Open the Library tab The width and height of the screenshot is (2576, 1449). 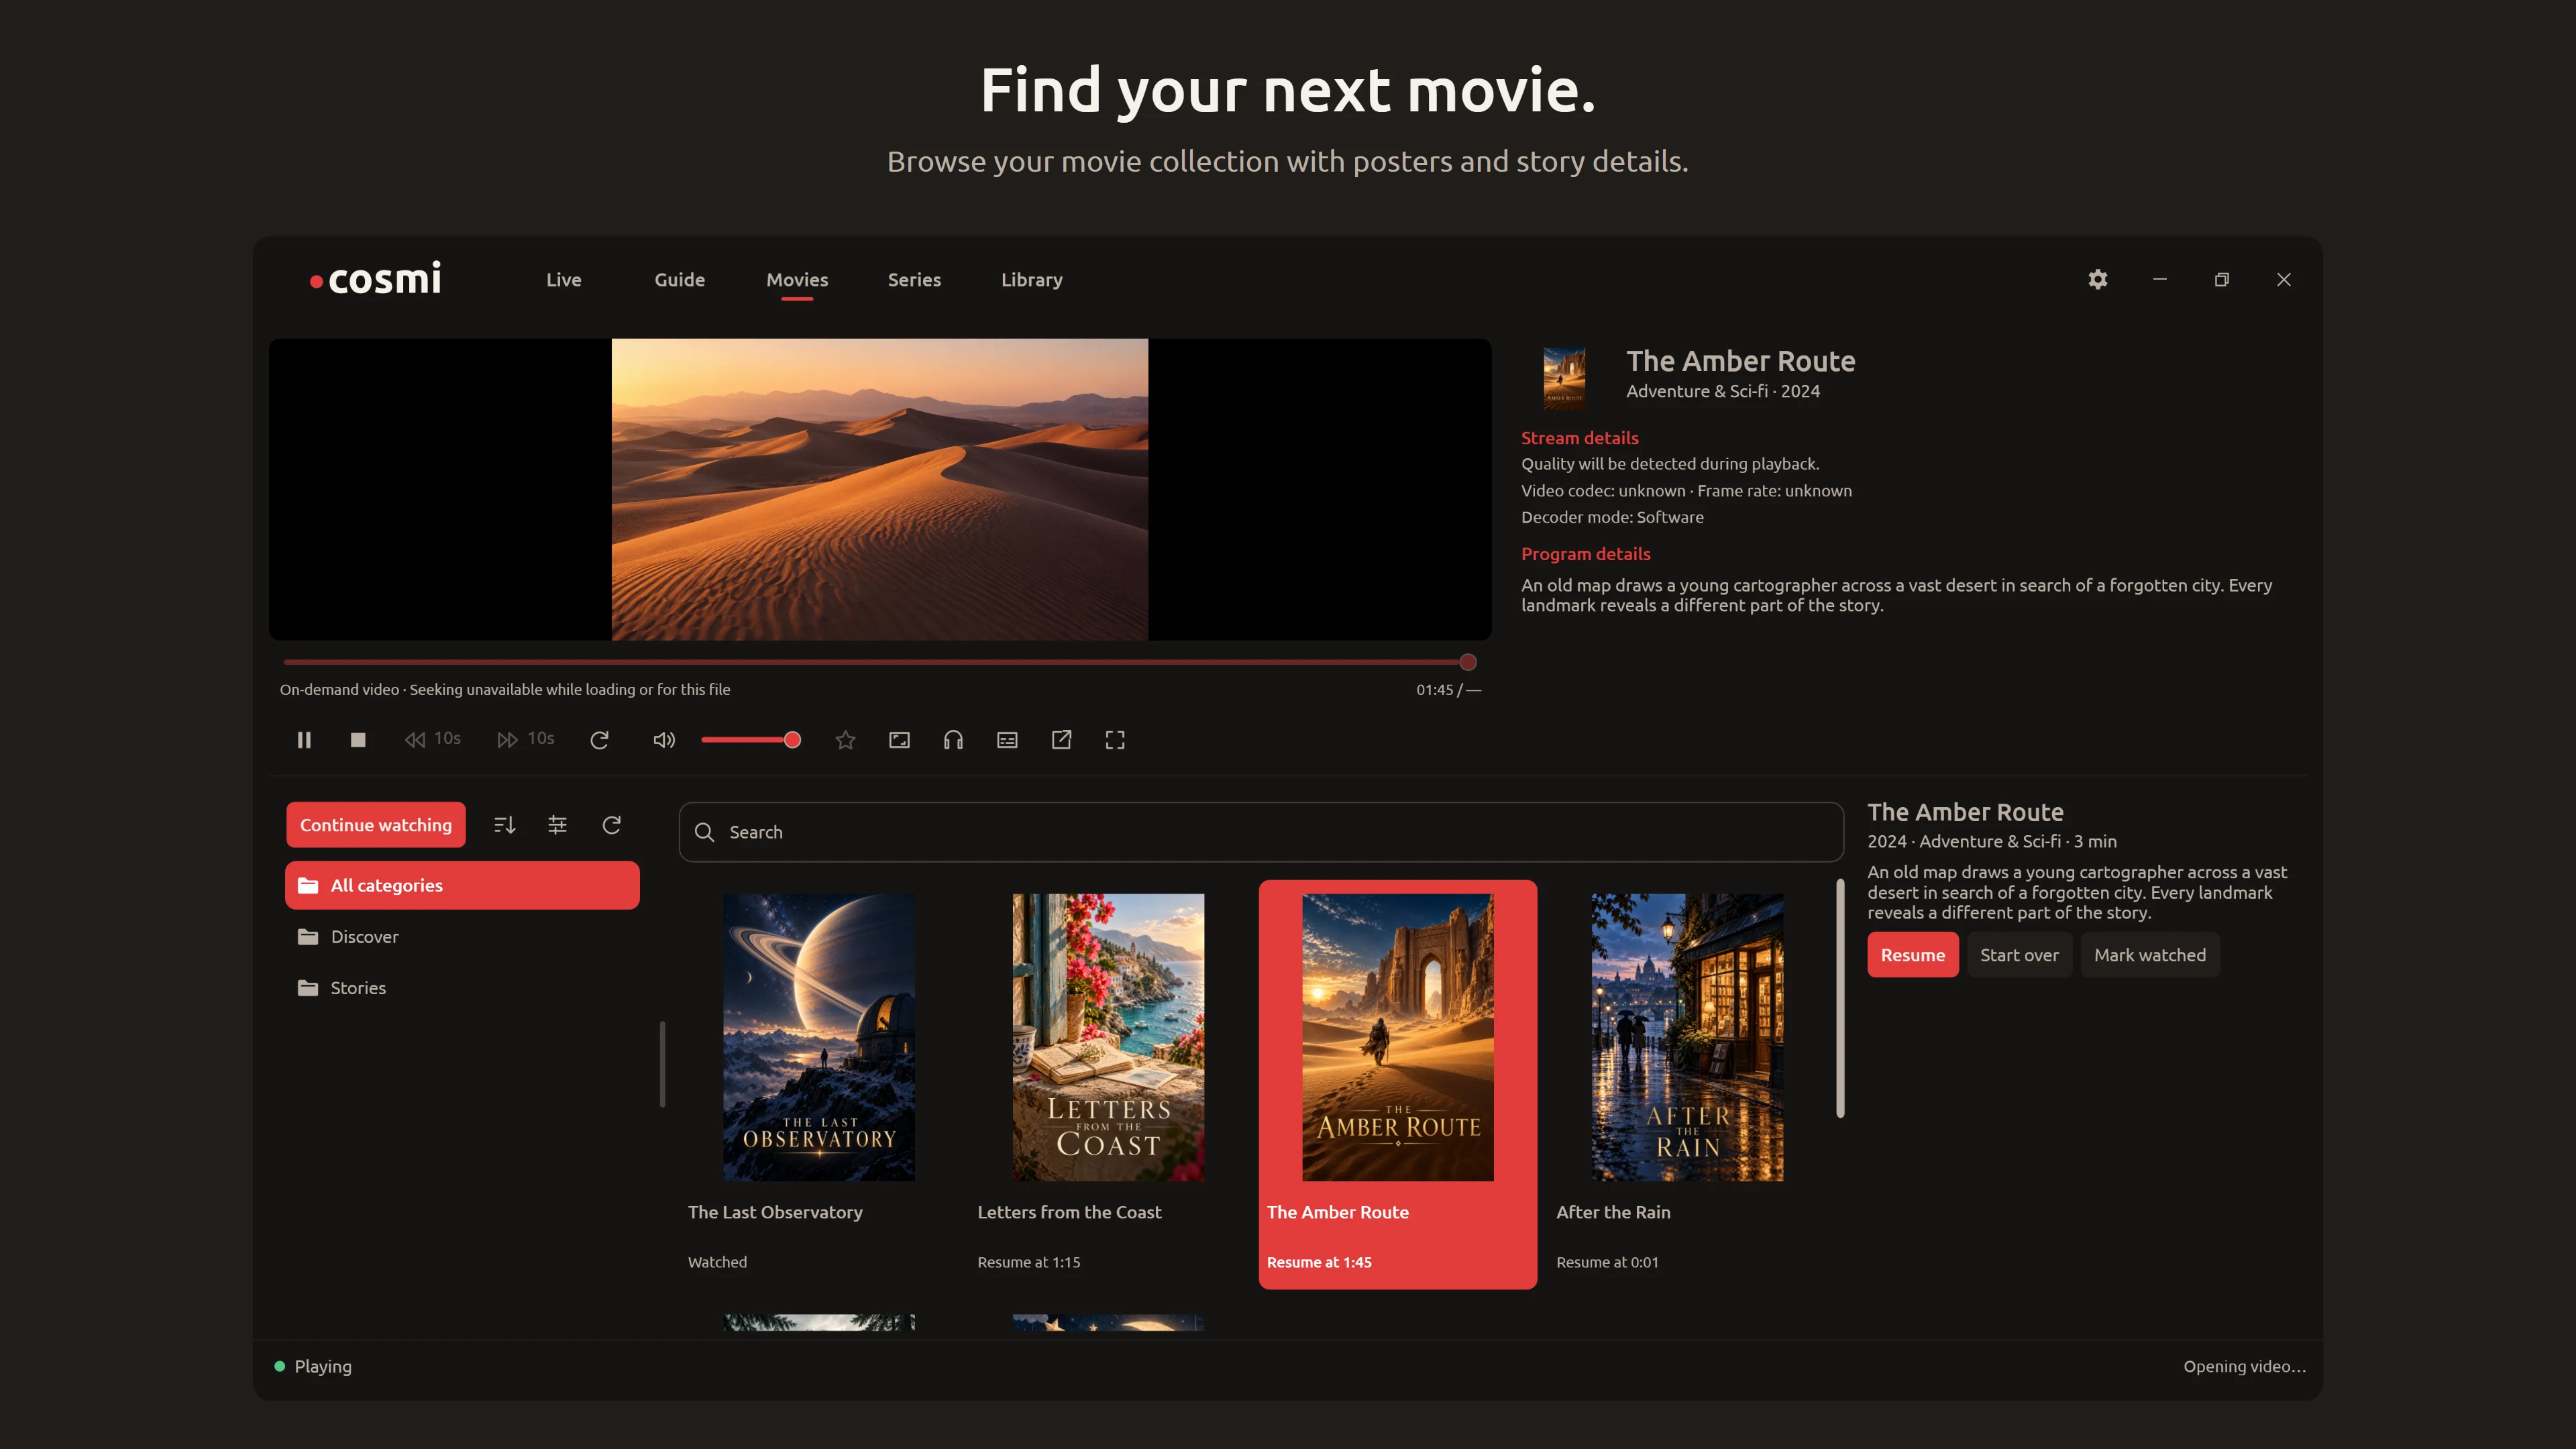(x=1032, y=280)
